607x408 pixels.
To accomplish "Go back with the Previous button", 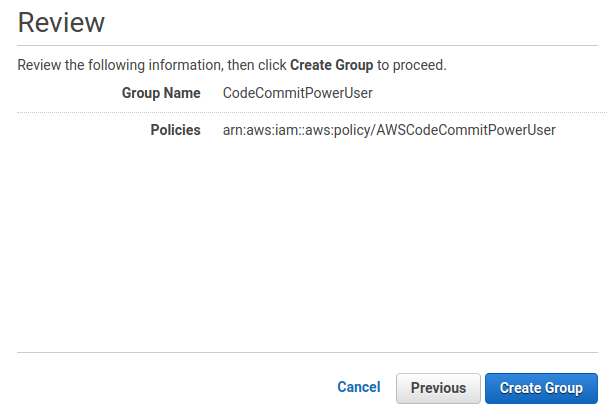I will point(438,388).
